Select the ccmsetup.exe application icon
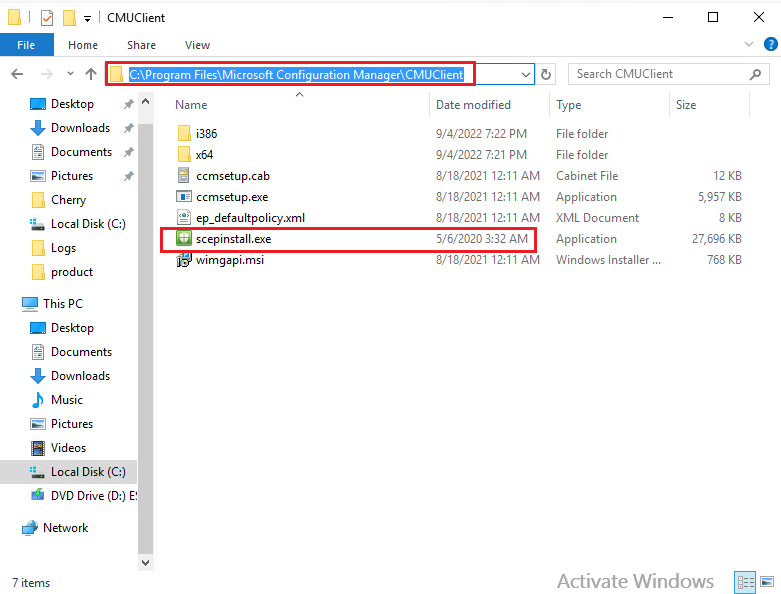Viewport: 781px width, 594px height. pos(184,196)
